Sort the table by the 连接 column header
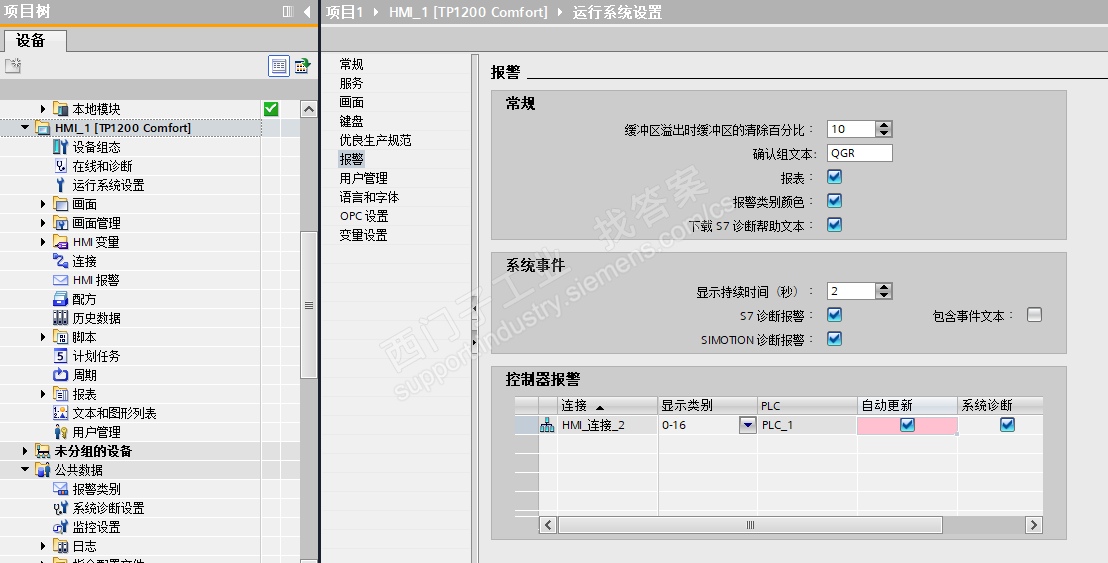 click(x=608, y=405)
